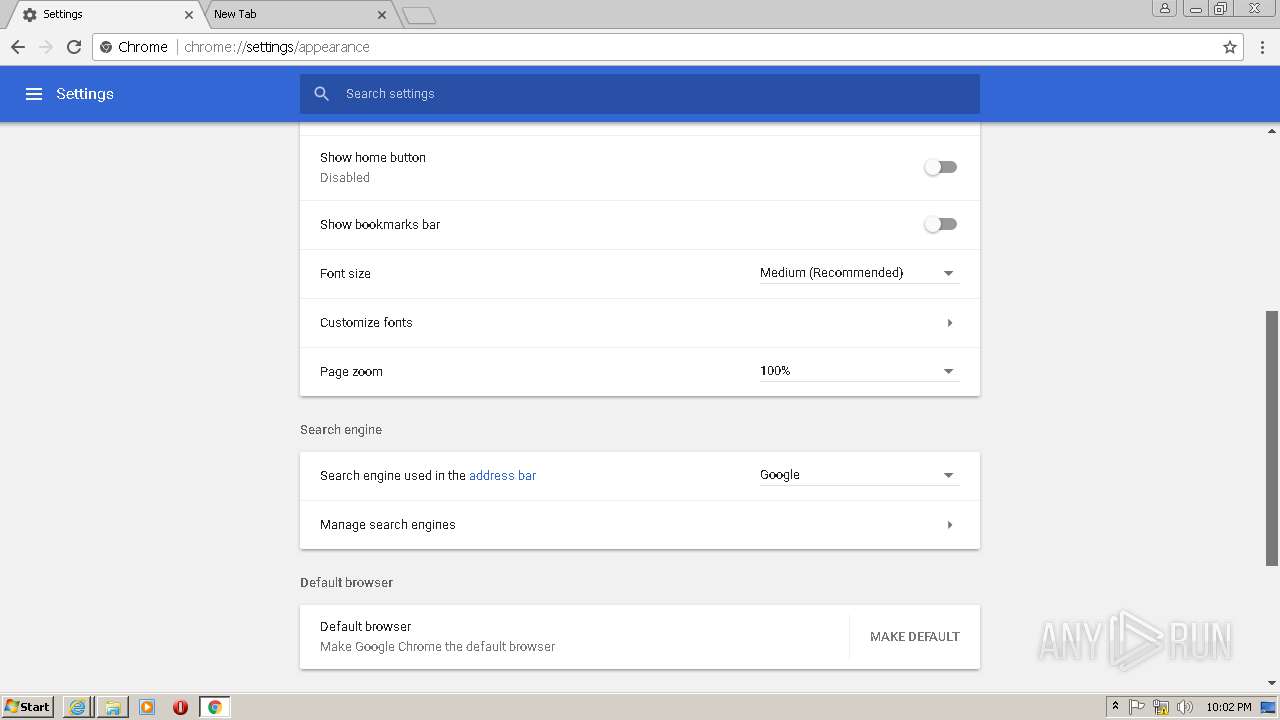Viewport: 1280px width, 720px height.
Task: Click the Default browser section heading
Action: (346, 583)
